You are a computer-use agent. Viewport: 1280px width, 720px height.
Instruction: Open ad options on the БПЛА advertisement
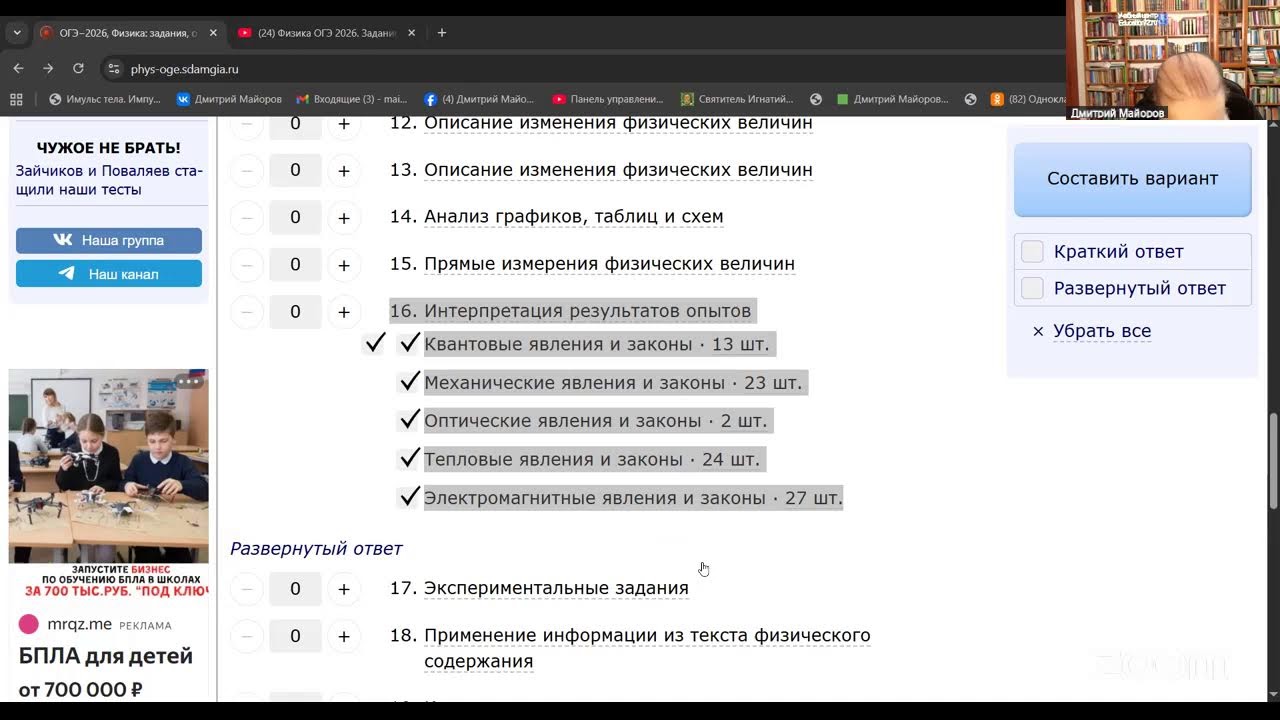(189, 381)
